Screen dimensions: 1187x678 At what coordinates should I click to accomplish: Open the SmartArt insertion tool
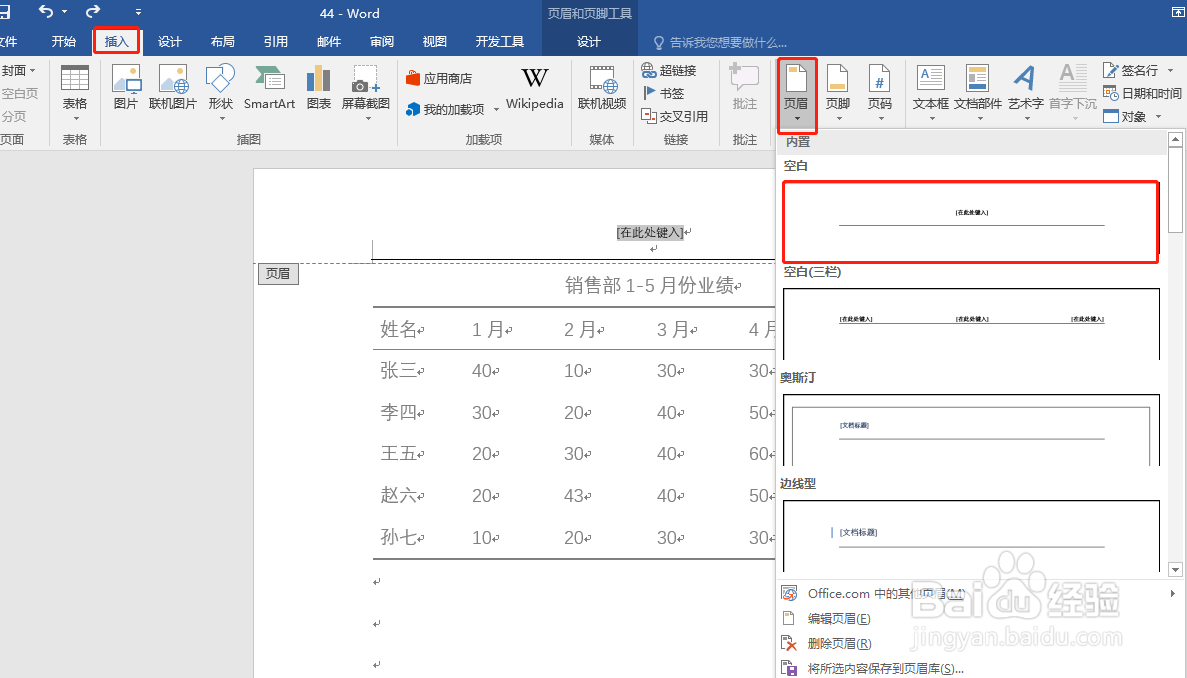point(268,90)
